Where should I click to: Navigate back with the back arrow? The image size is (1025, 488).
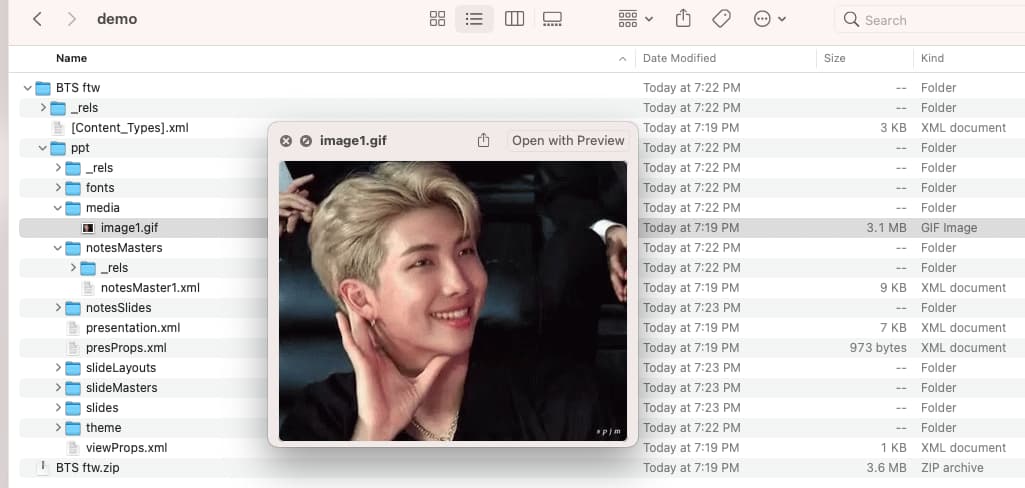37,19
